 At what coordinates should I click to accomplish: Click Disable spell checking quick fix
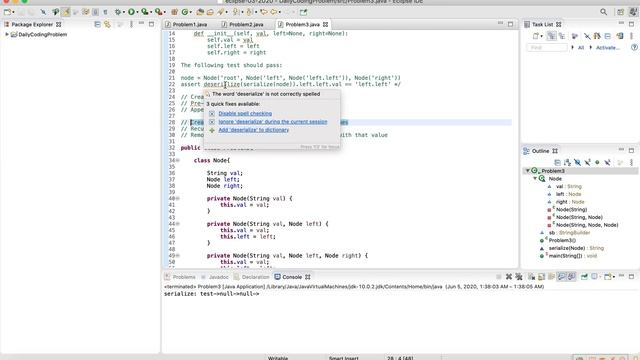tap(245, 113)
